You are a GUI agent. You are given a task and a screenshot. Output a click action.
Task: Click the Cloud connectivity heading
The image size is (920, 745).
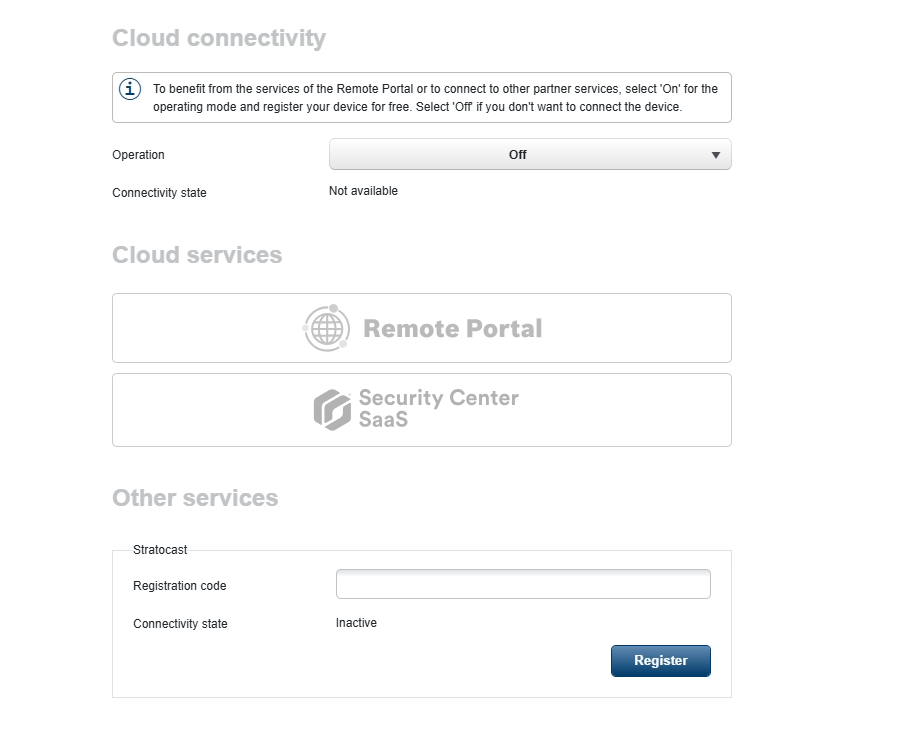(x=219, y=38)
